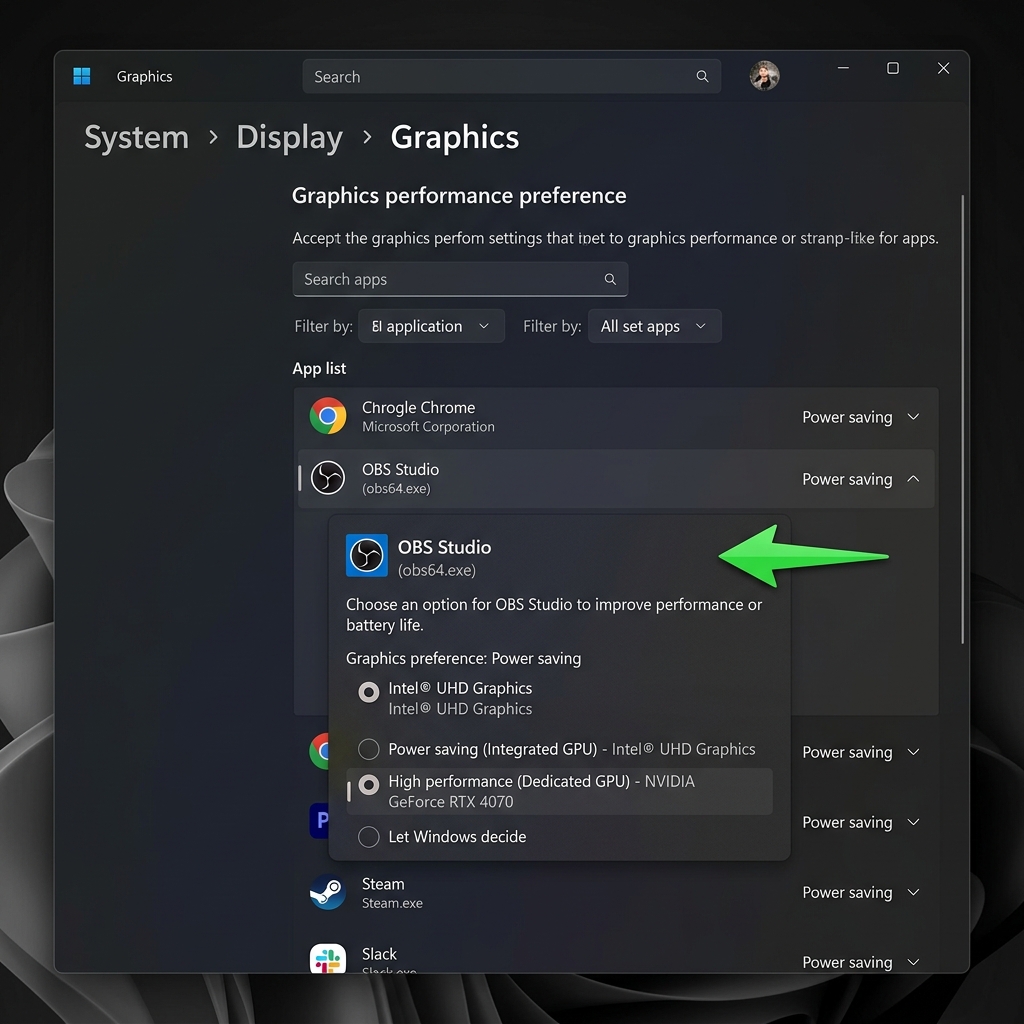Image resolution: width=1024 pixels, height=1024 pixels.
Task: Click the blue OBS Studio icon in popup
Action: pos(366,556)
